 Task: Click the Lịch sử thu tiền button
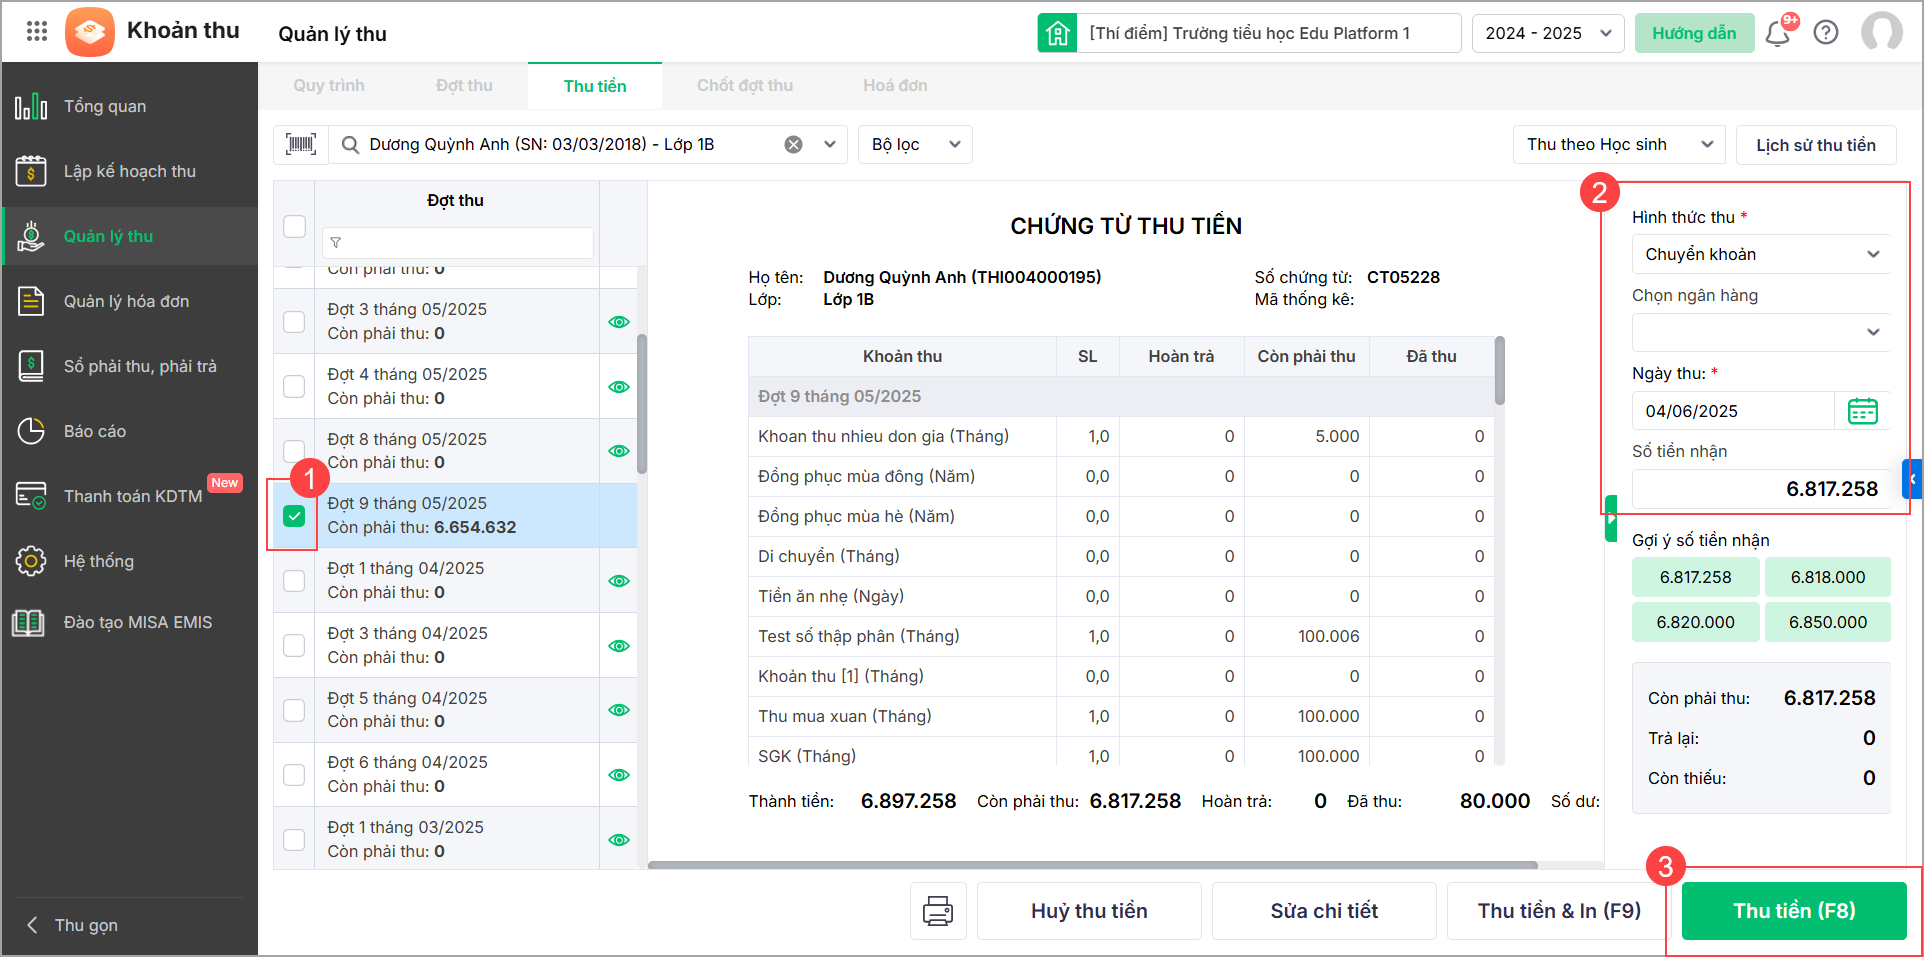pyautogui.click(x=1815, y=145)
